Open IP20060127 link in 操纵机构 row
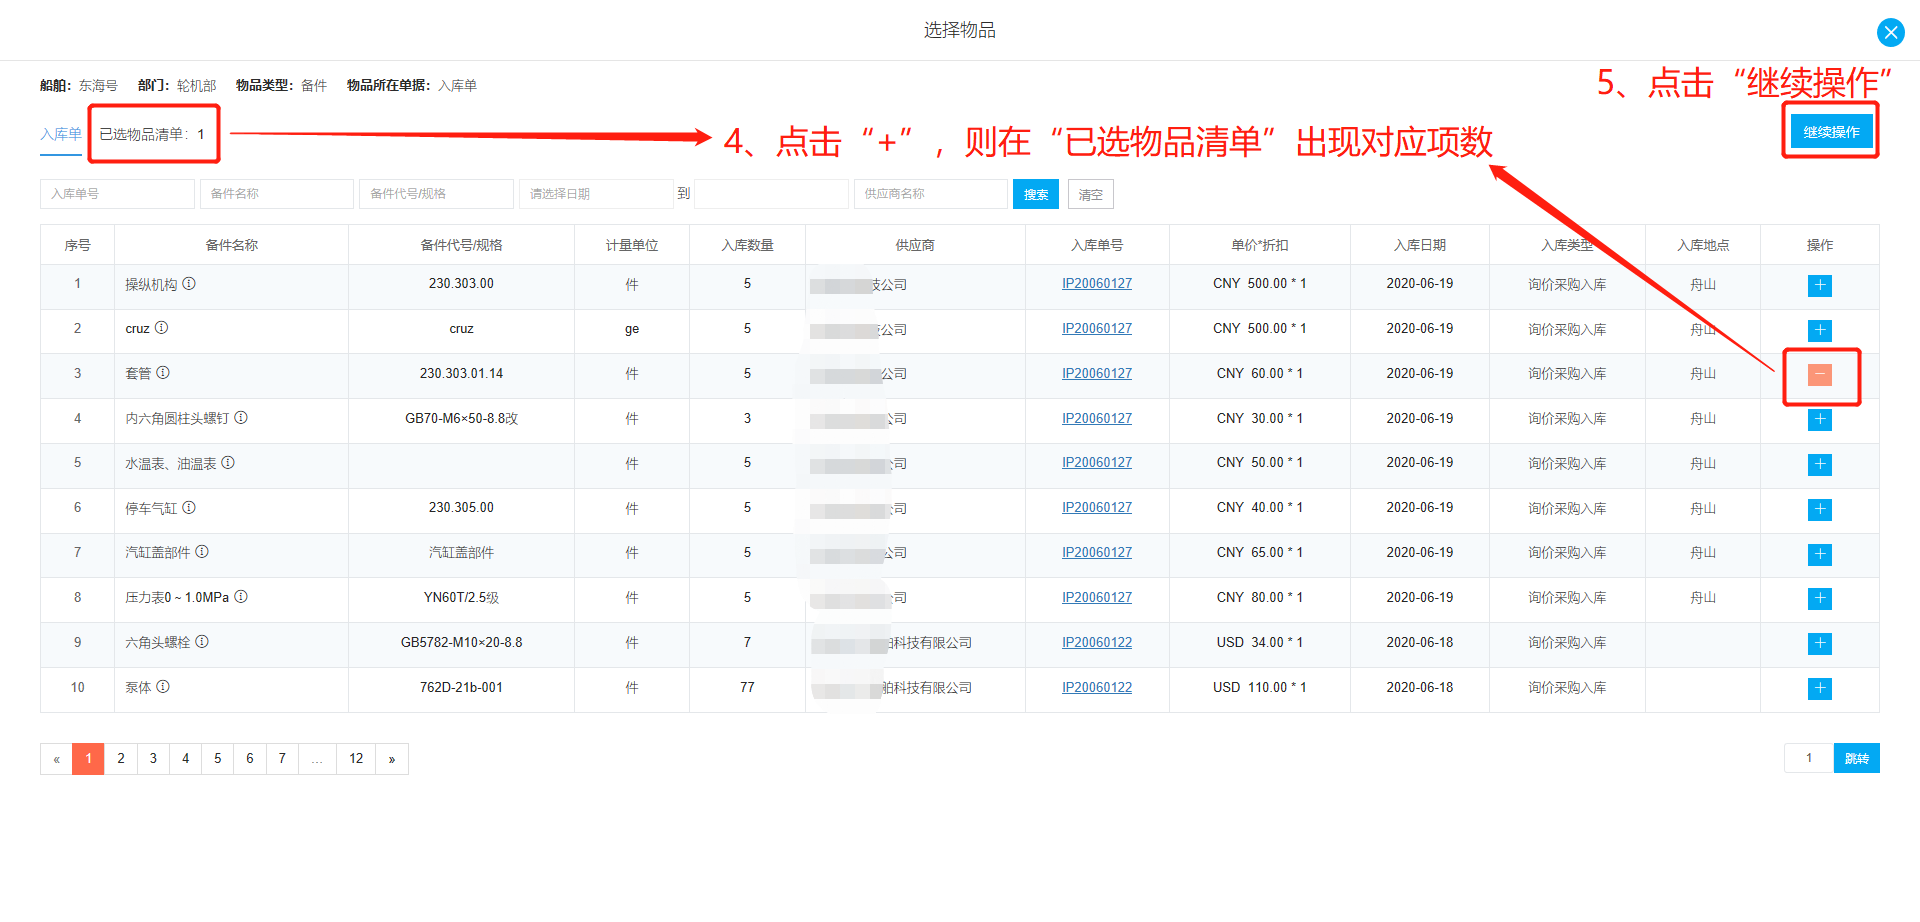The image size is (1920, 922). click(x=1097, y=284)
